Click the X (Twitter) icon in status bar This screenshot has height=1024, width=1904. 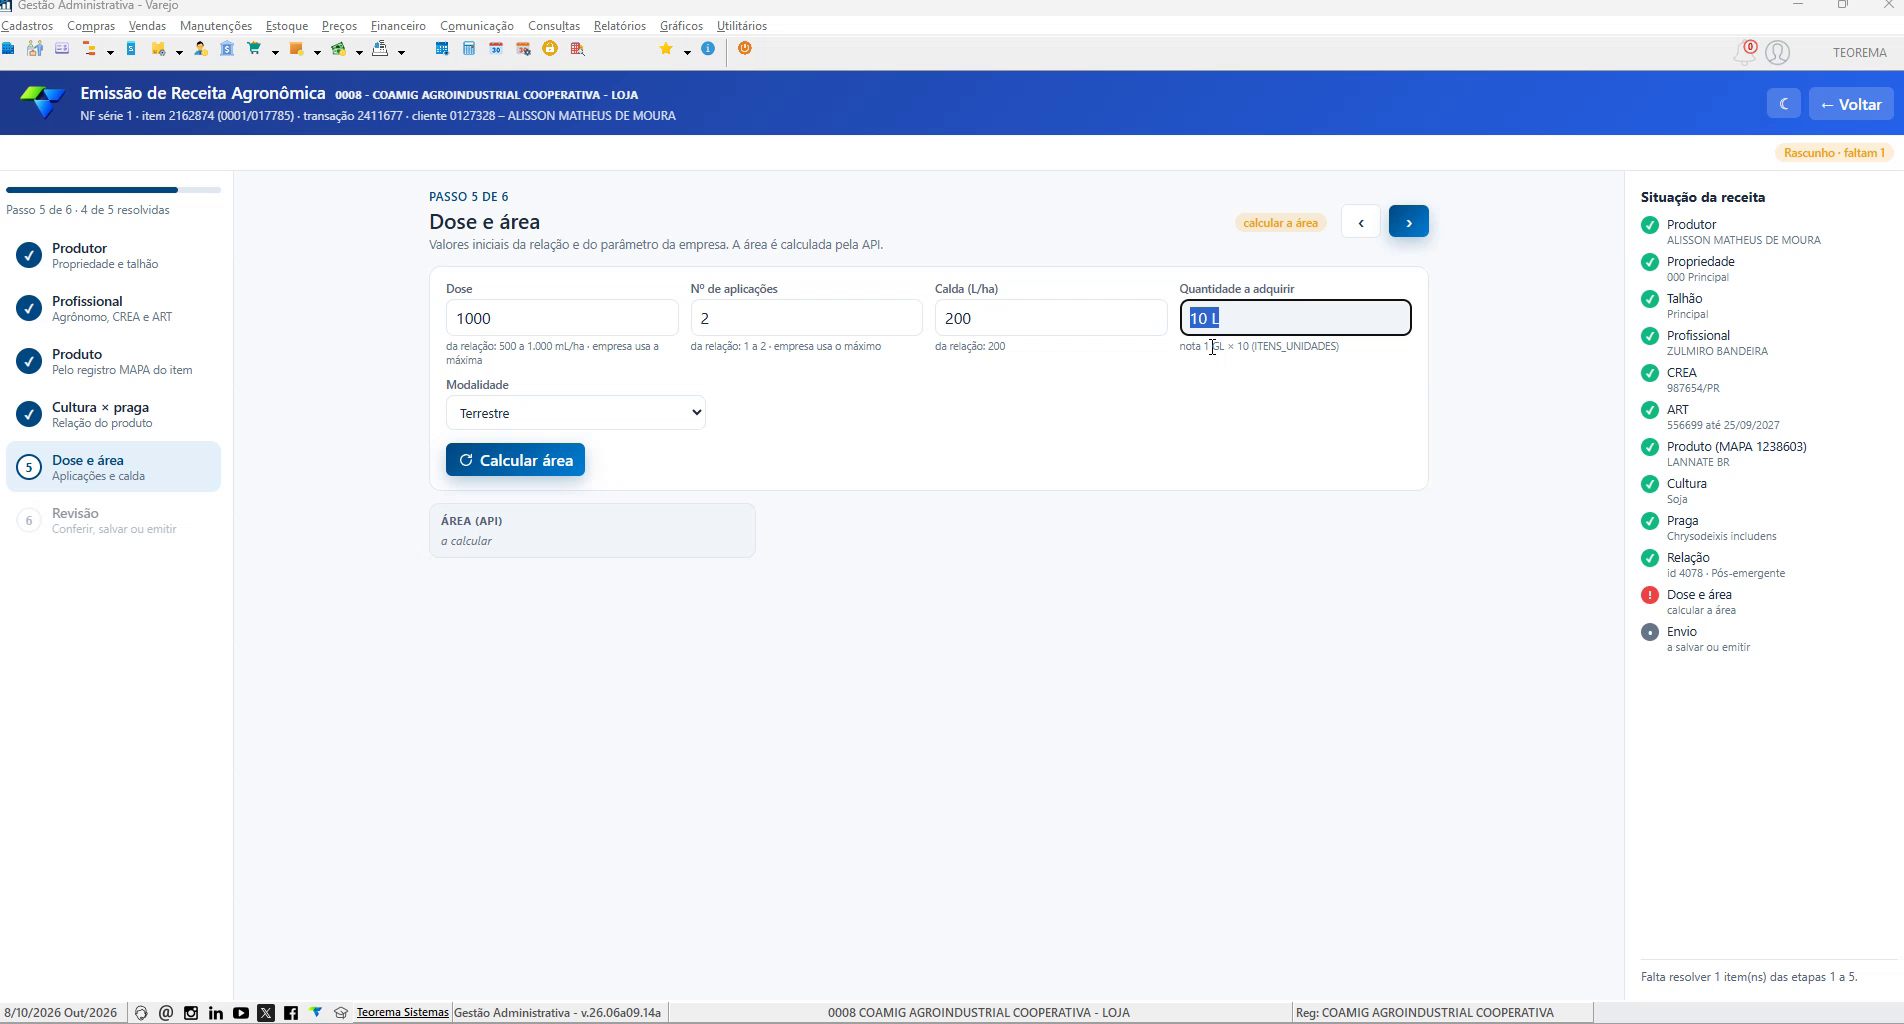click(x=266, y=1013)
